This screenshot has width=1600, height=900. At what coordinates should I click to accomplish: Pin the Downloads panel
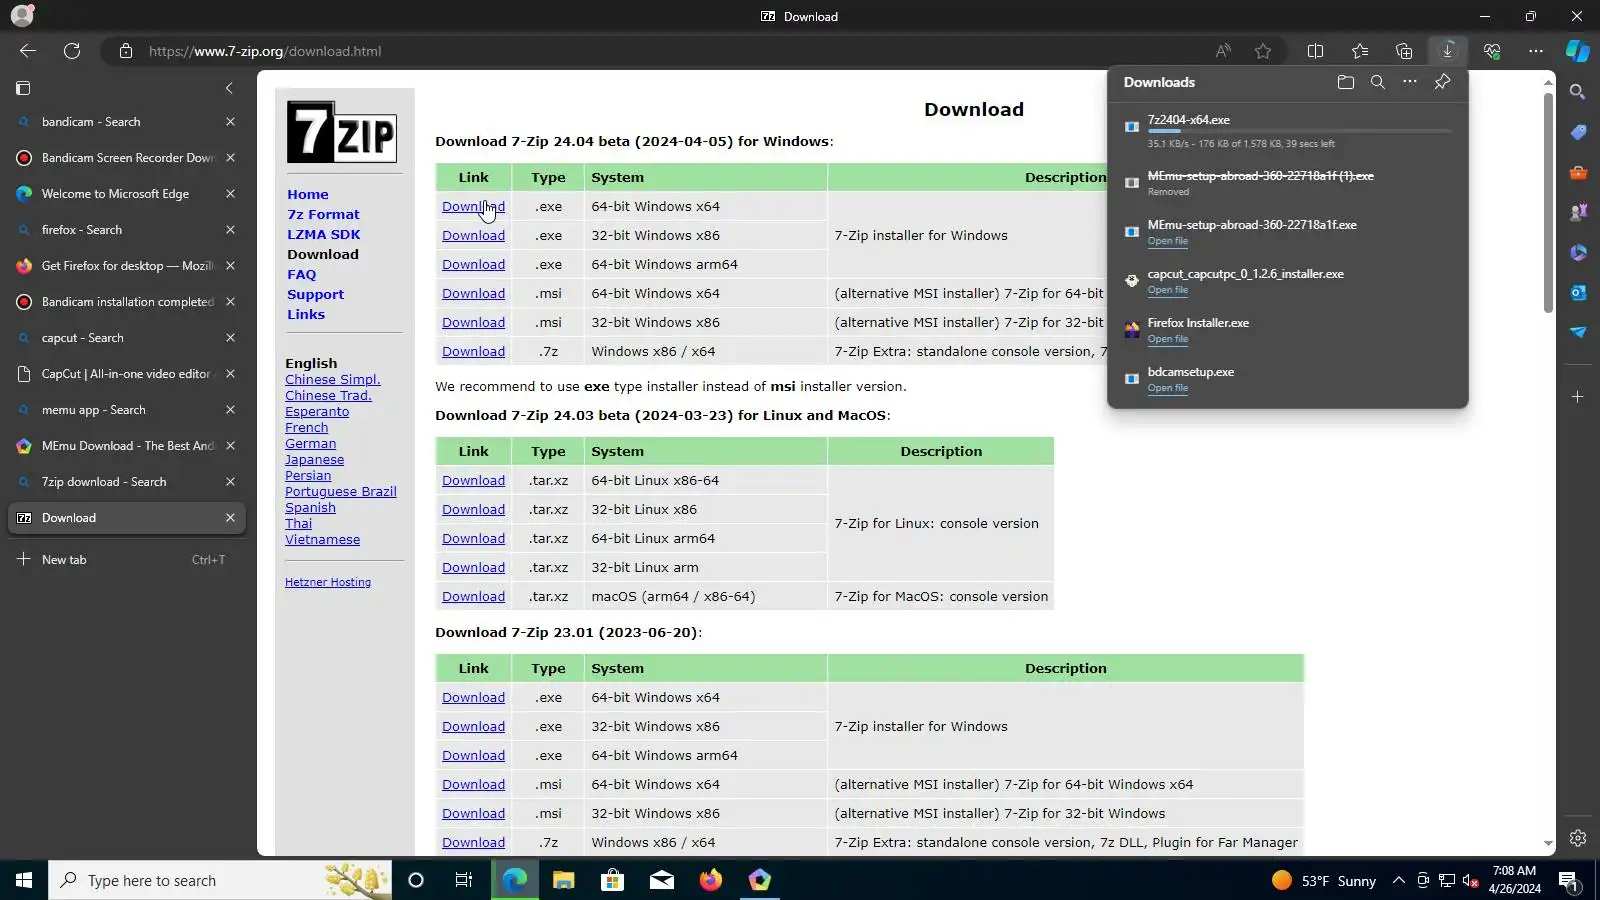(1442, 82)
